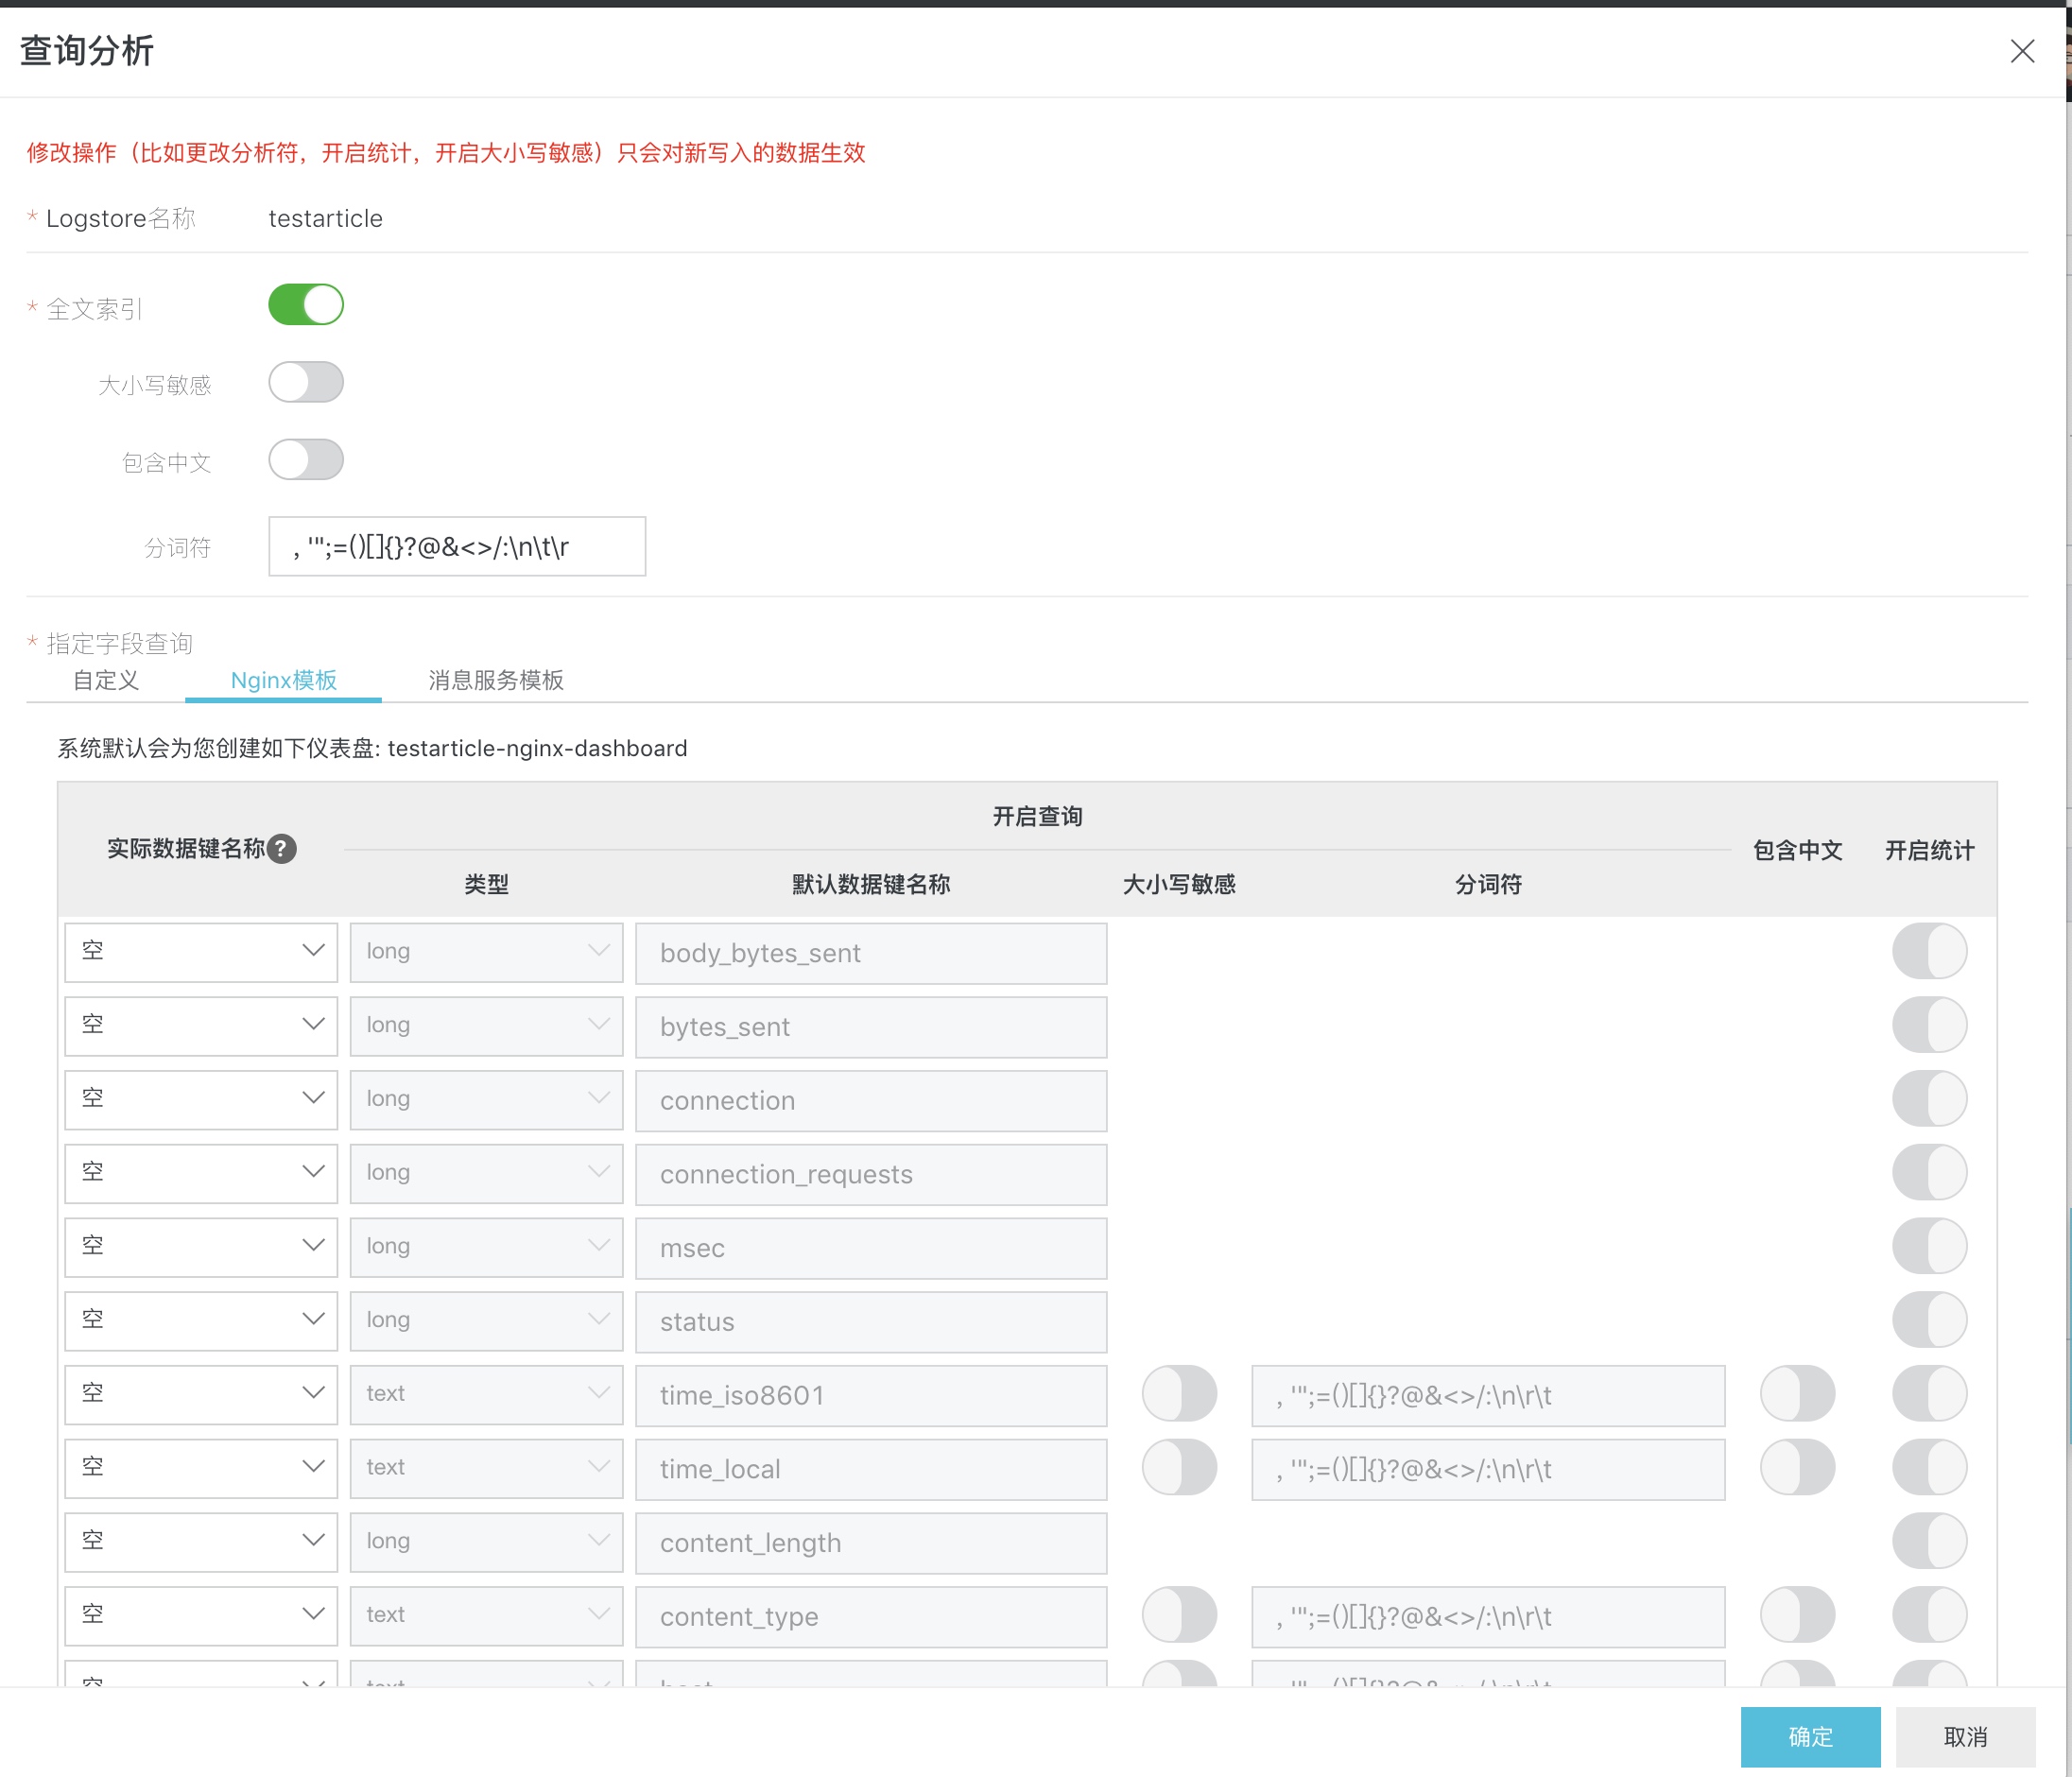Open the actual key dropdown for content_length
This screenshot has width=2072, height=1777.
[x=201, y=1541]
